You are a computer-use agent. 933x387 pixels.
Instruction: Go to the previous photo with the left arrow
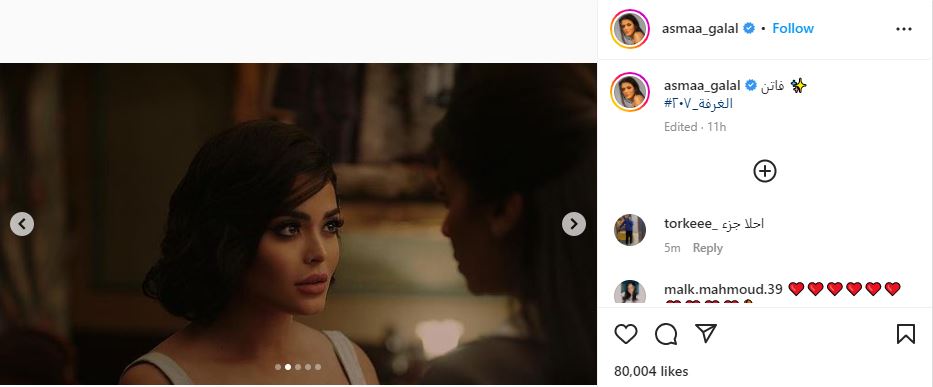22,224
